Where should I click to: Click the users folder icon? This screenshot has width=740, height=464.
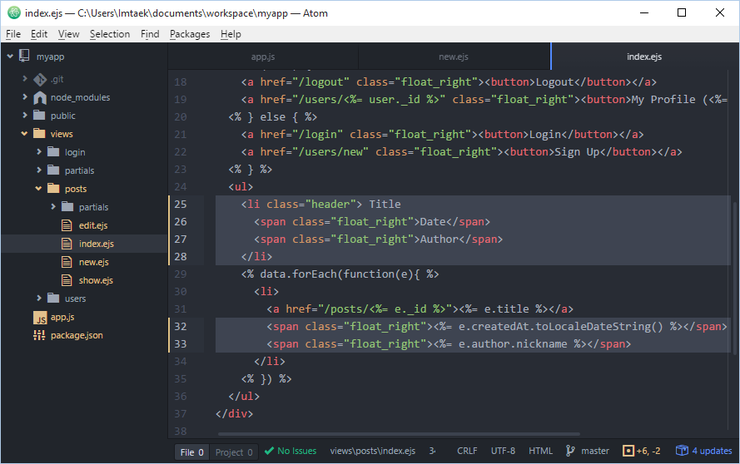pyautogui.click(x=54, y=298)
